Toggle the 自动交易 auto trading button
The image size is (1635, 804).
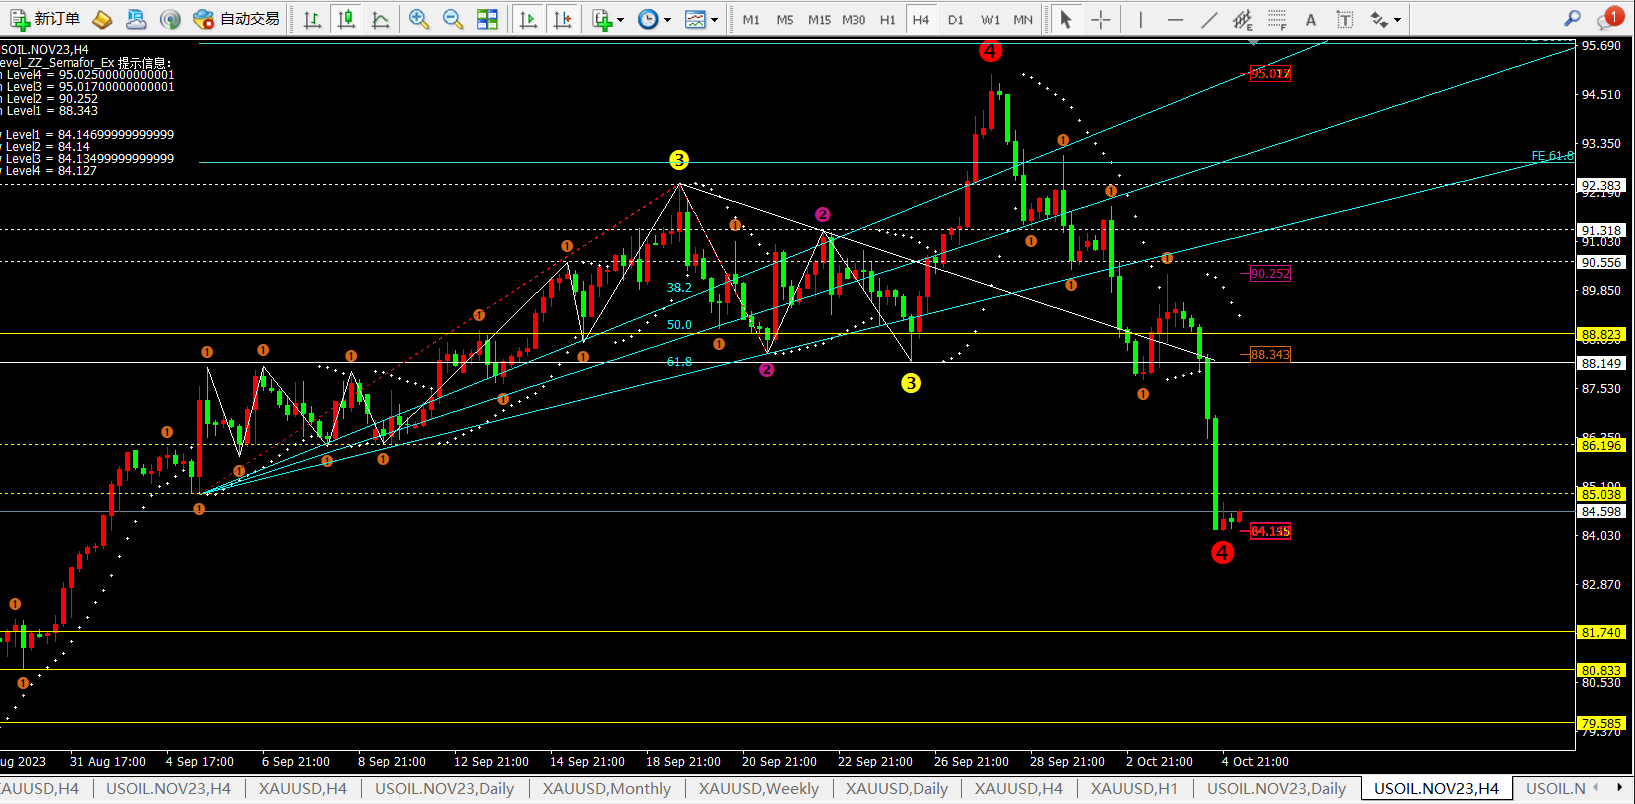pos(237,19)
